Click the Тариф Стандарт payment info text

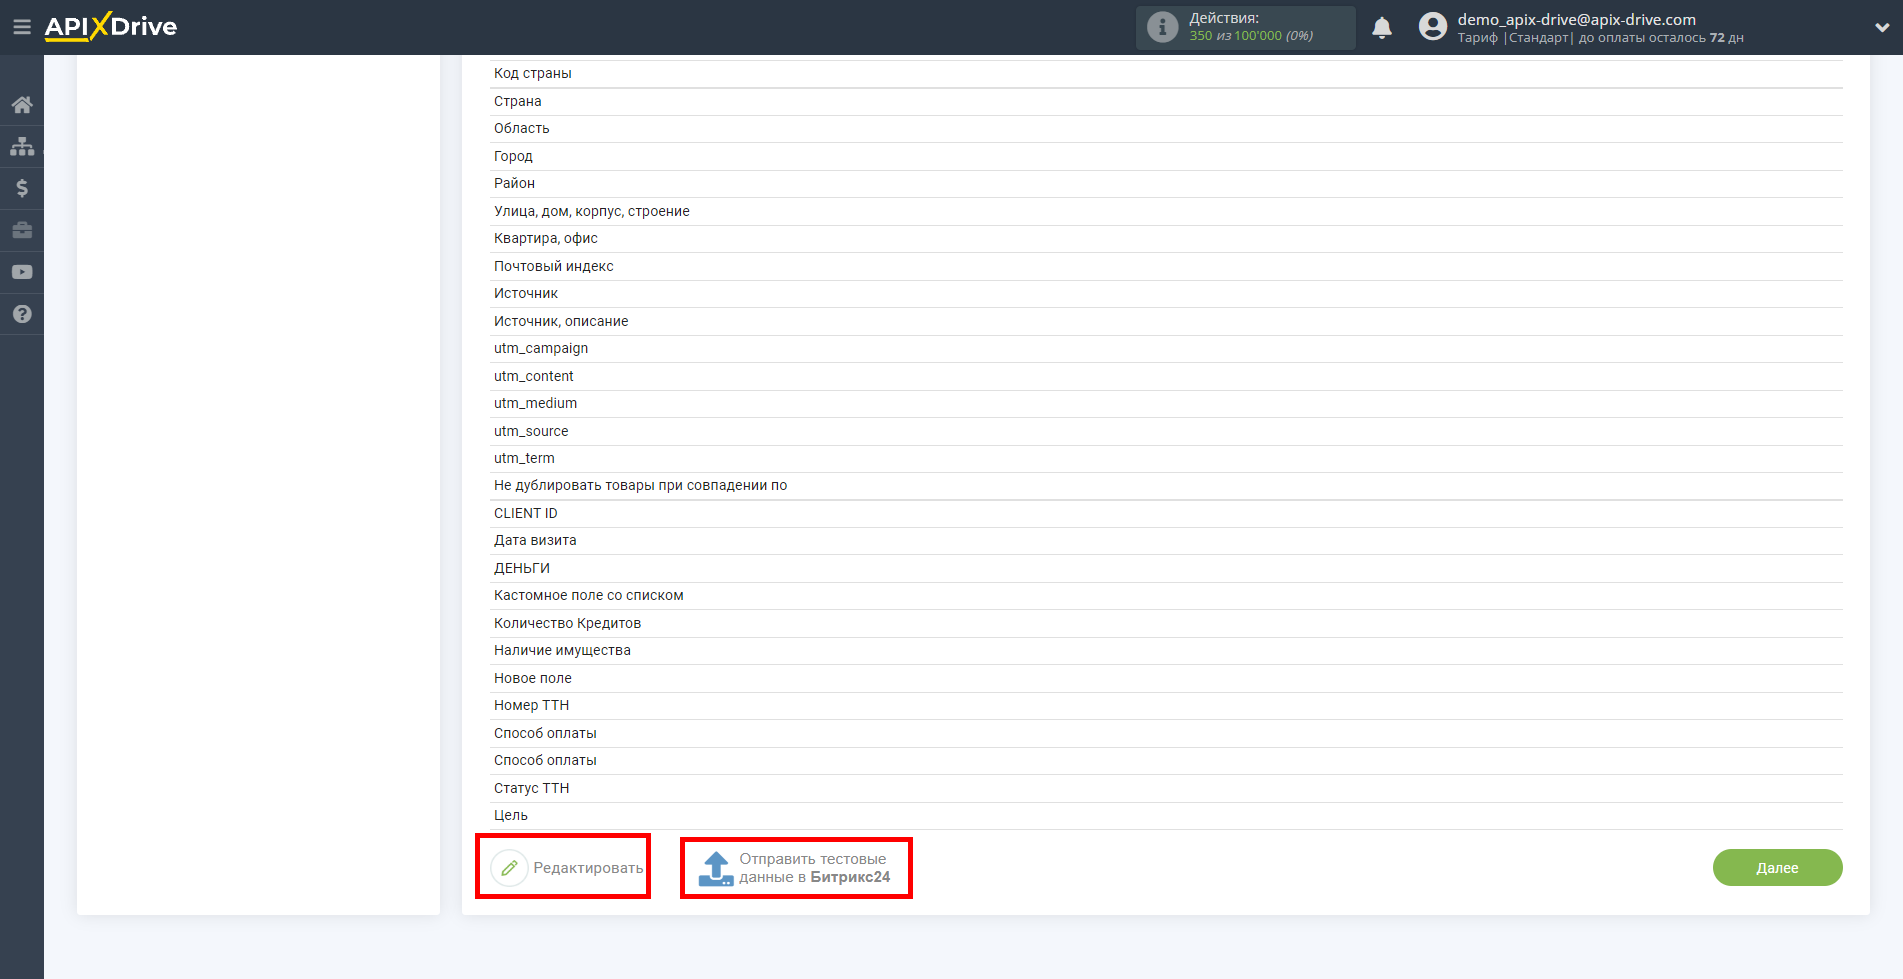[1600, 38]
